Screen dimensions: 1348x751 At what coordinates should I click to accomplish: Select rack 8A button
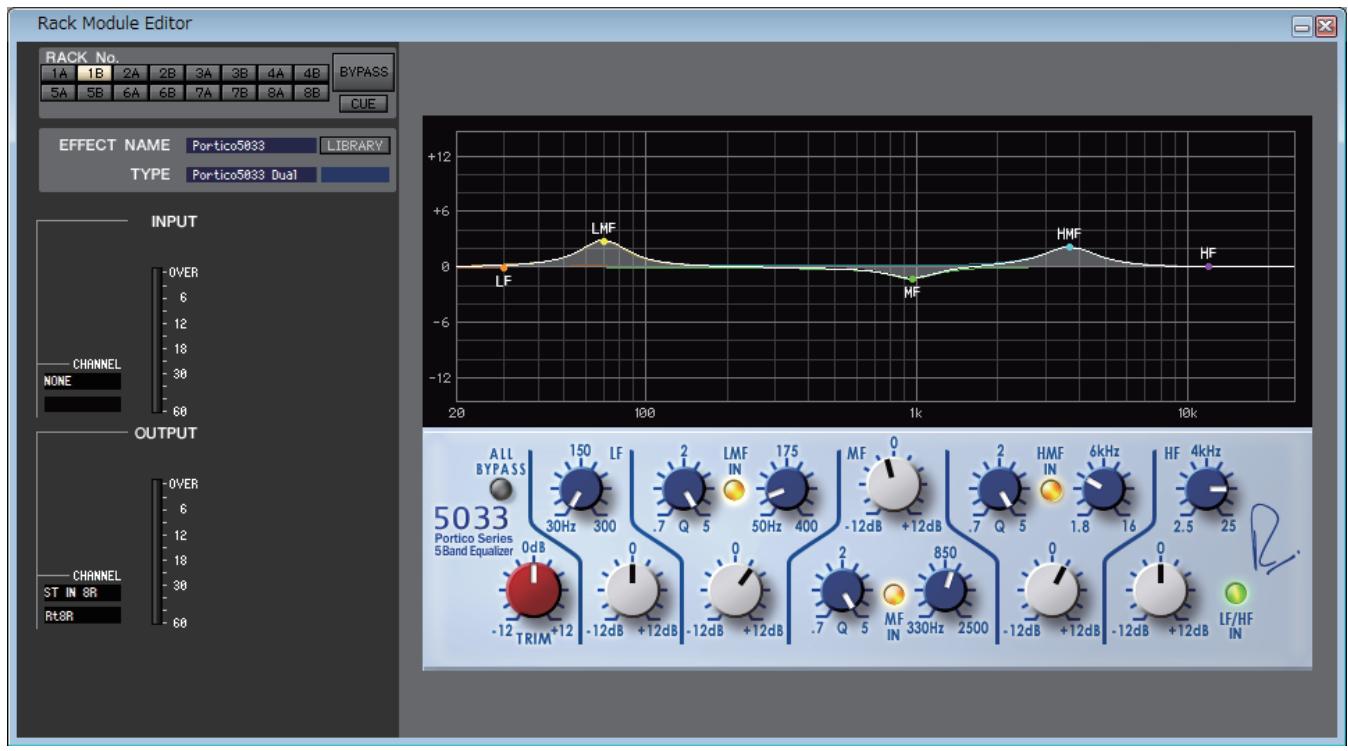click(x=276, y=90)
